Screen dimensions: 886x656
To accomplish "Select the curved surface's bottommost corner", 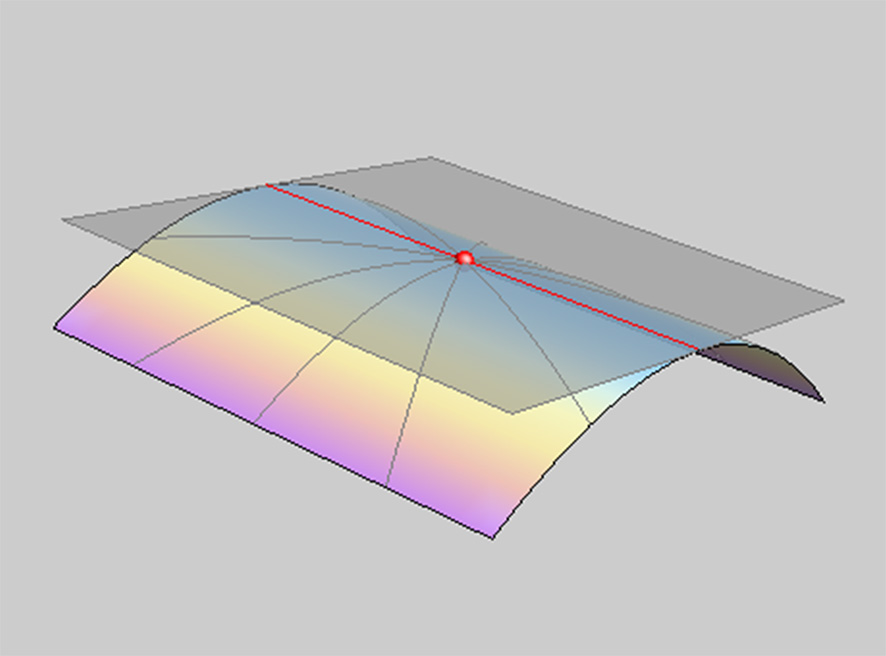I will point(493,538).
